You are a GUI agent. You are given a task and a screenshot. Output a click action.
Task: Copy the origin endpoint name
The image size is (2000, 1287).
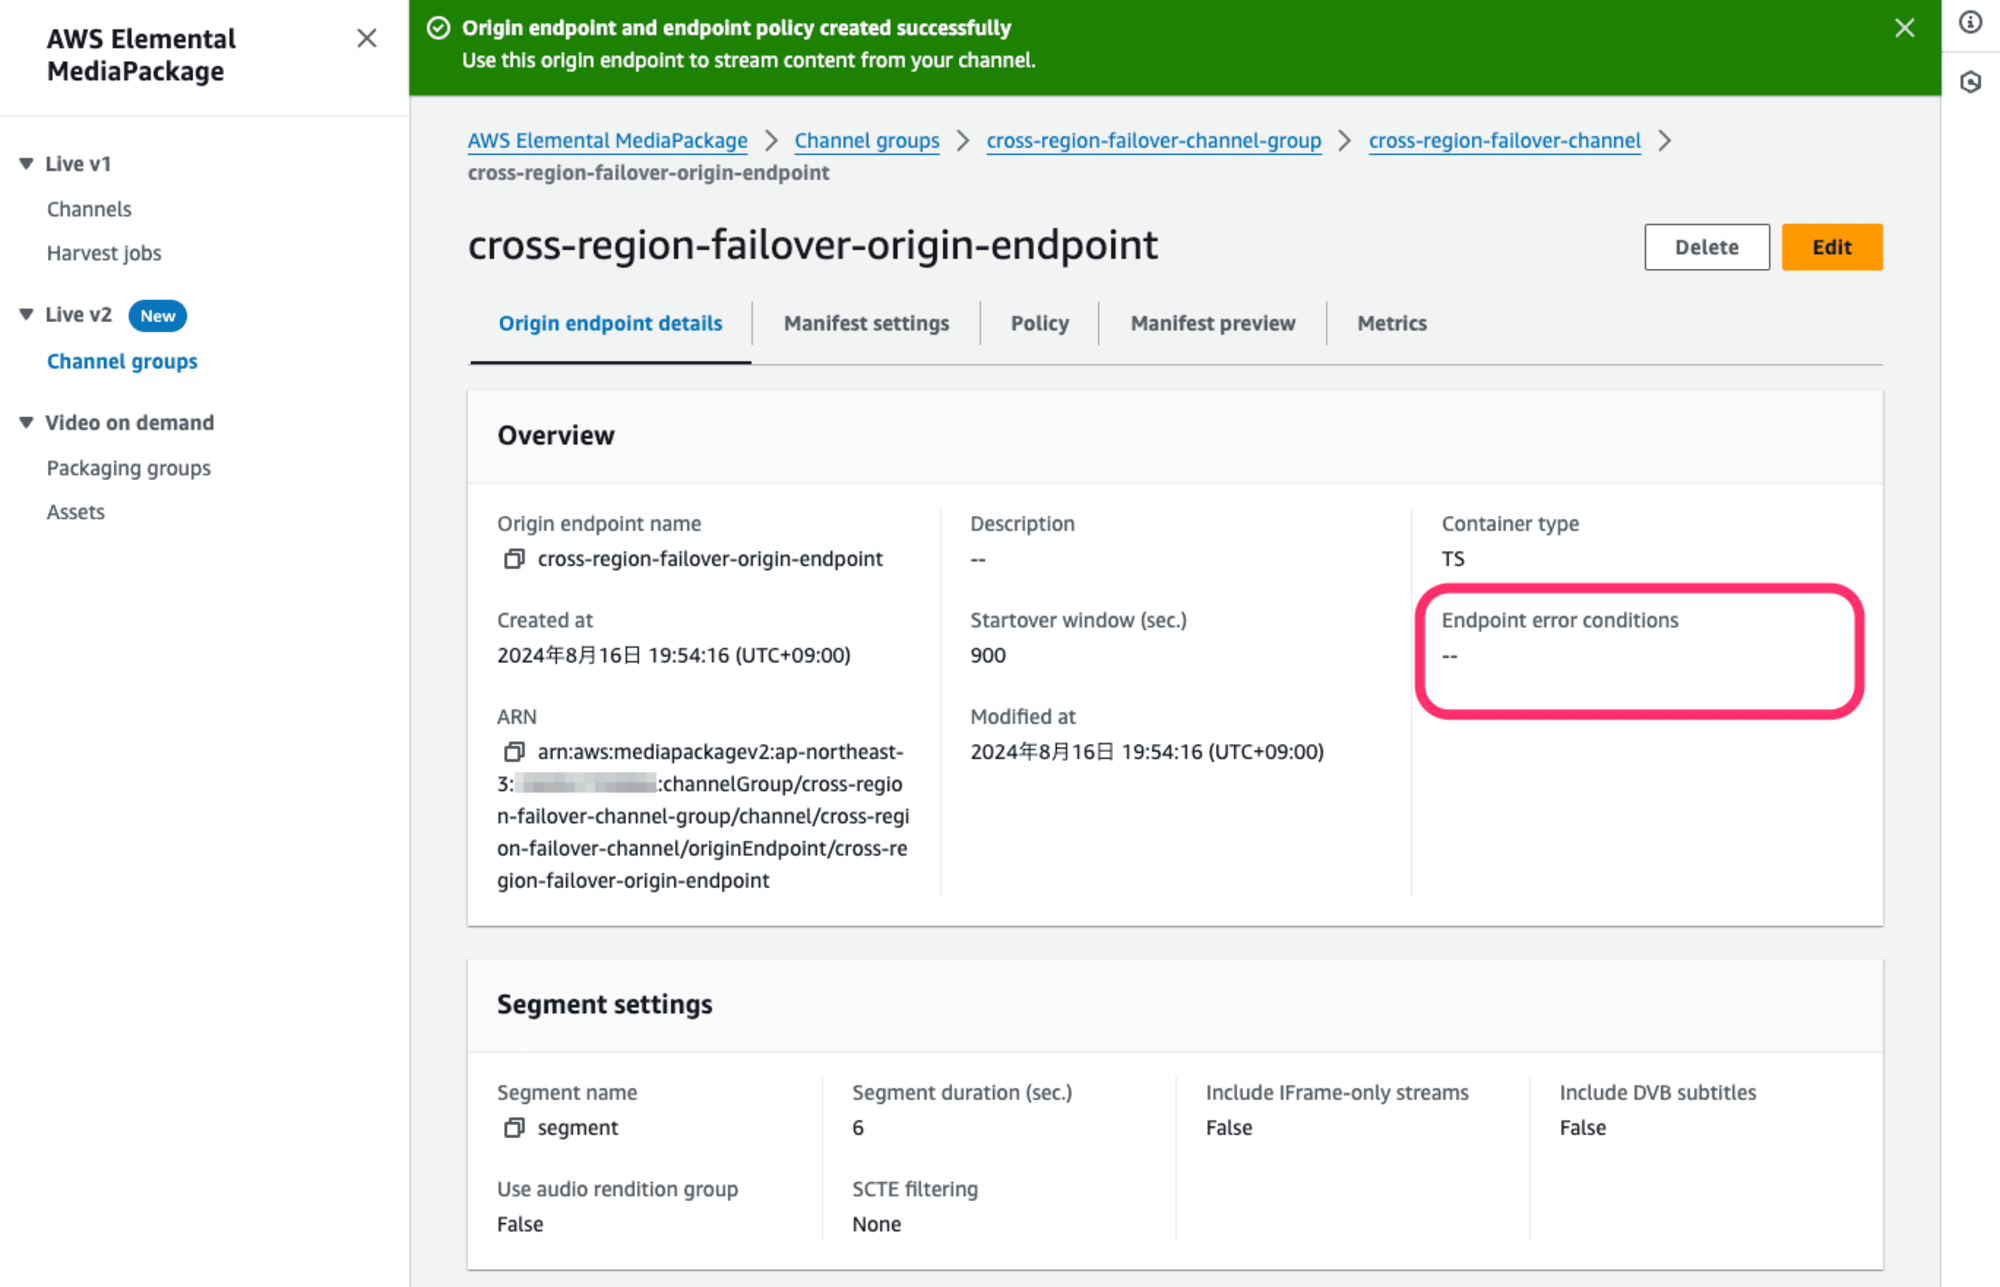coord(514,559)
